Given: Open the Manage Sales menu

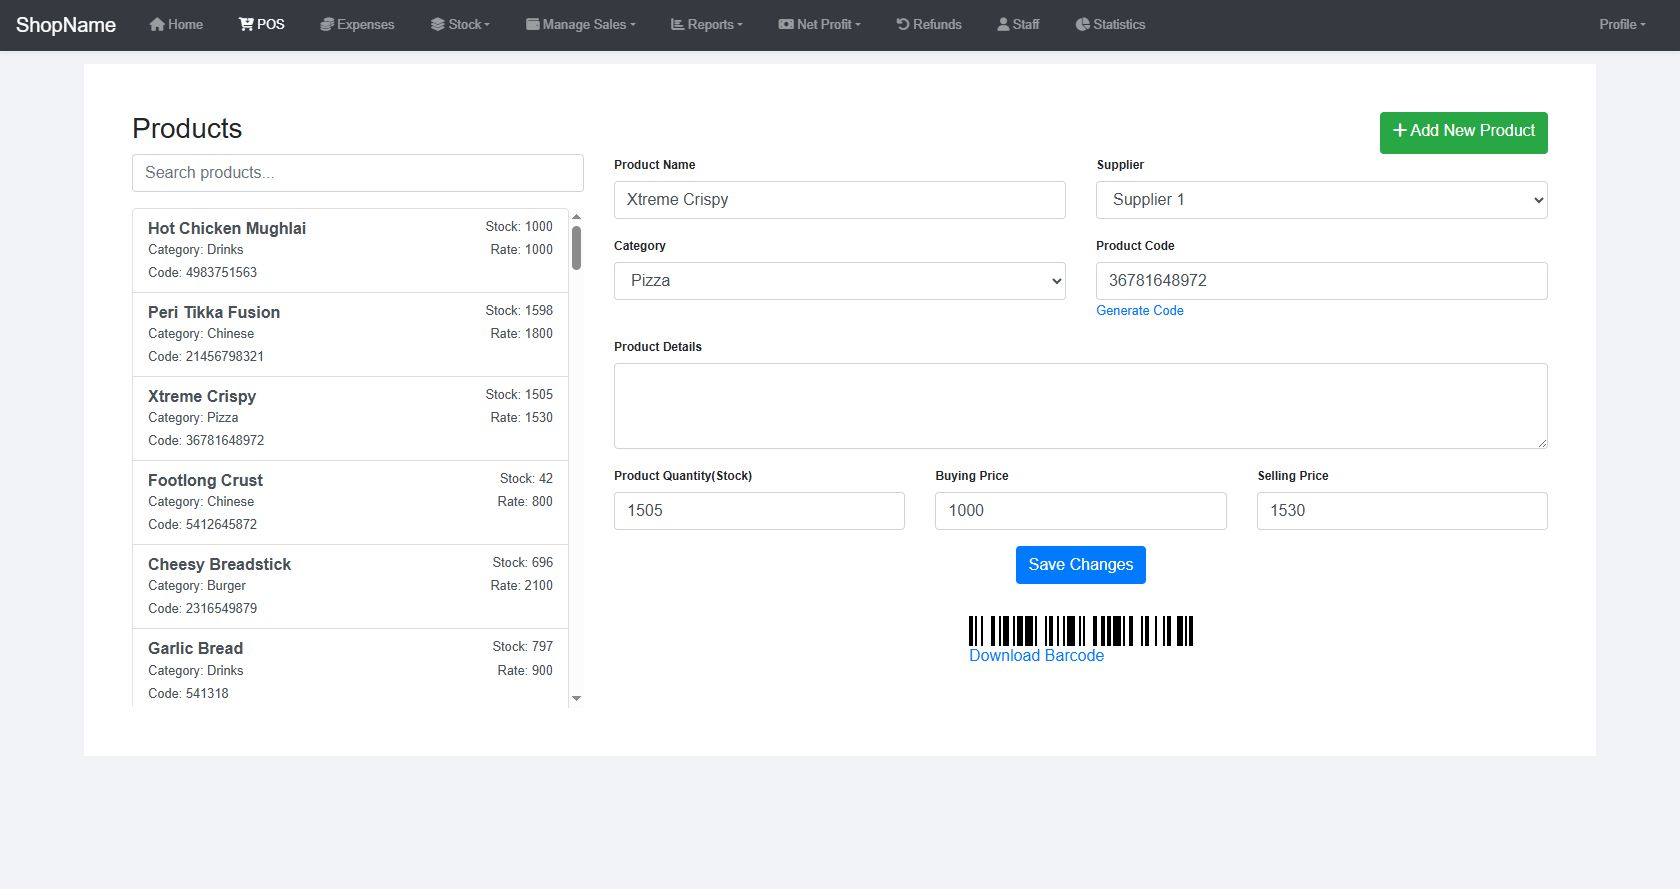Looking at the screenshot, I should (581, 24).
